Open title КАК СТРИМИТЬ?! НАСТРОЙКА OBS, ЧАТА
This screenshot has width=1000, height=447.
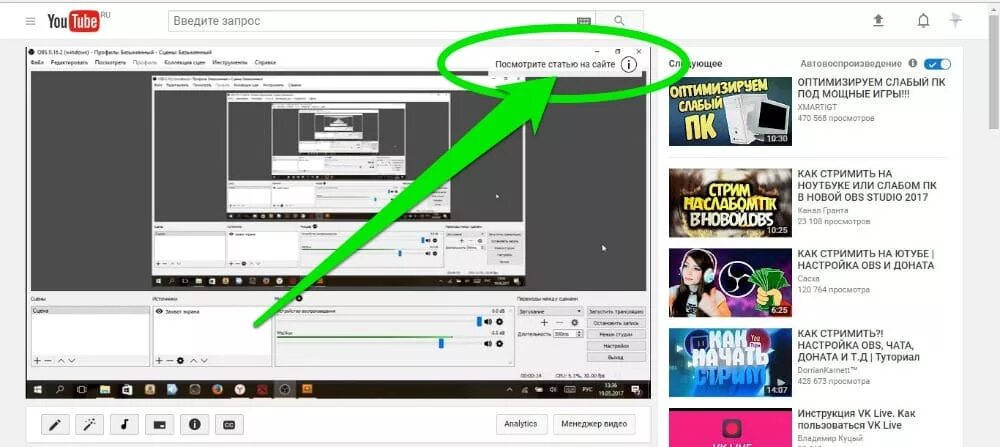tap(859, 345)
